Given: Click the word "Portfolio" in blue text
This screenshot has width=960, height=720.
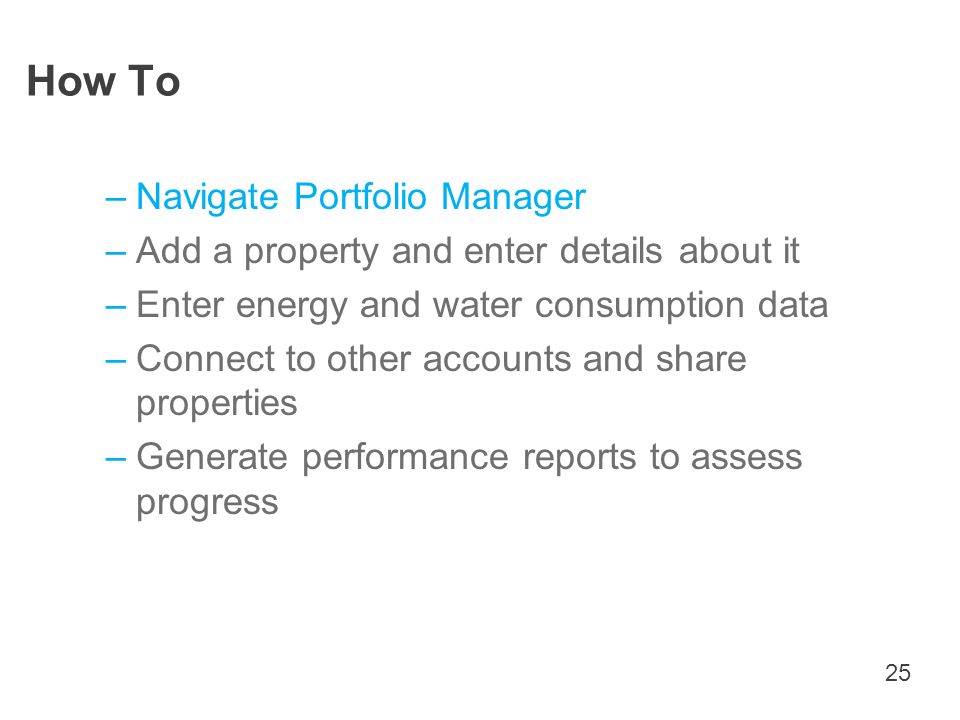Looking at the screenshot, I should (x=360, y=196).
